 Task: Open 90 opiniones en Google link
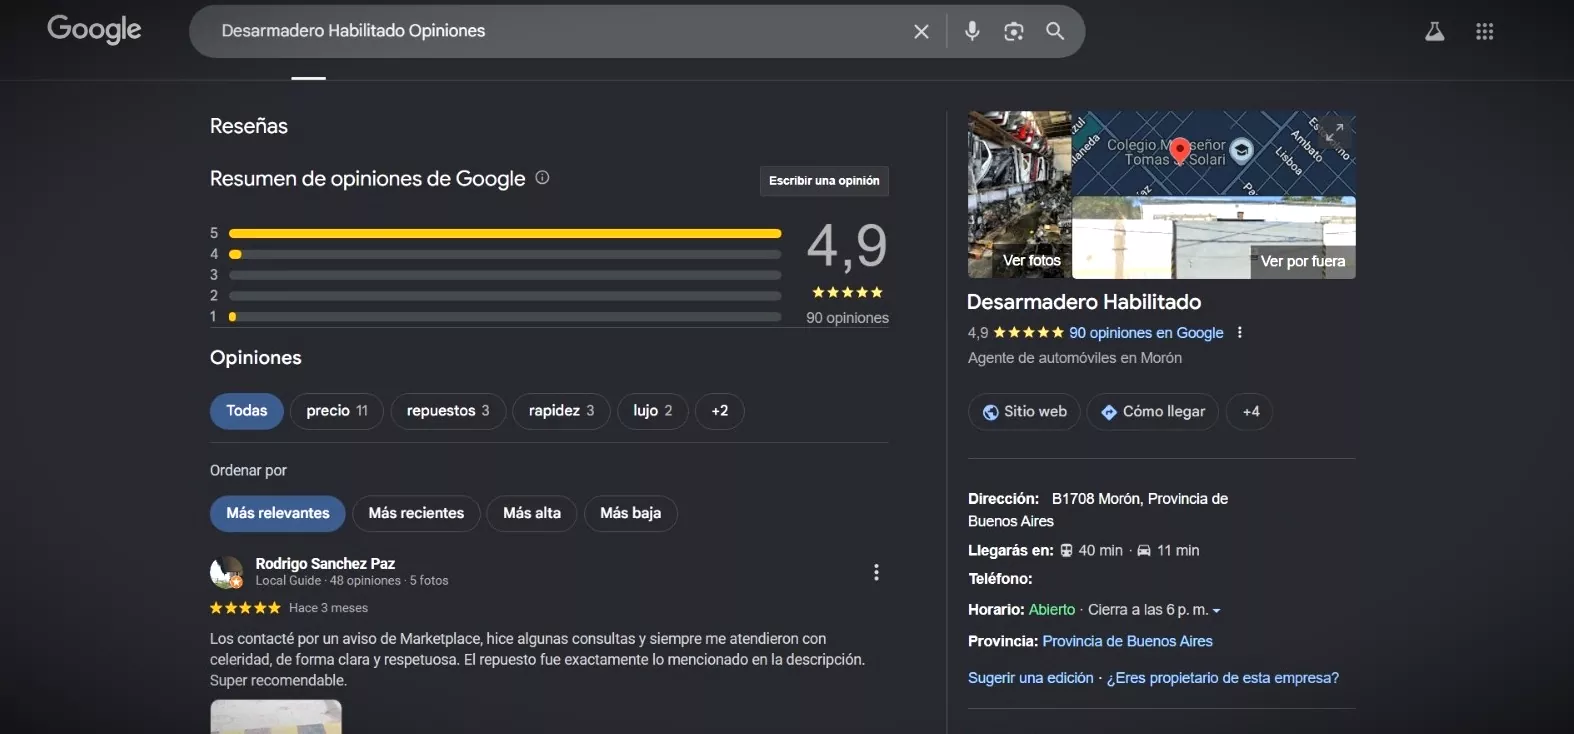click(1146, 333)
